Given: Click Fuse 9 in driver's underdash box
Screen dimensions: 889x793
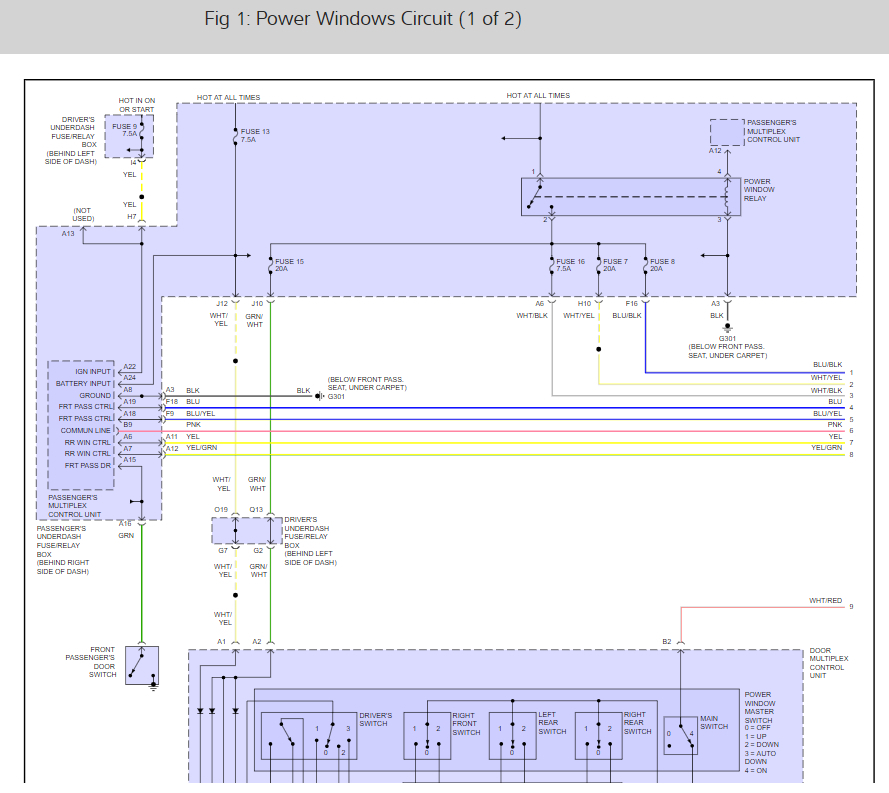Looking at the screenshot, I should click(x=141, y=132).
